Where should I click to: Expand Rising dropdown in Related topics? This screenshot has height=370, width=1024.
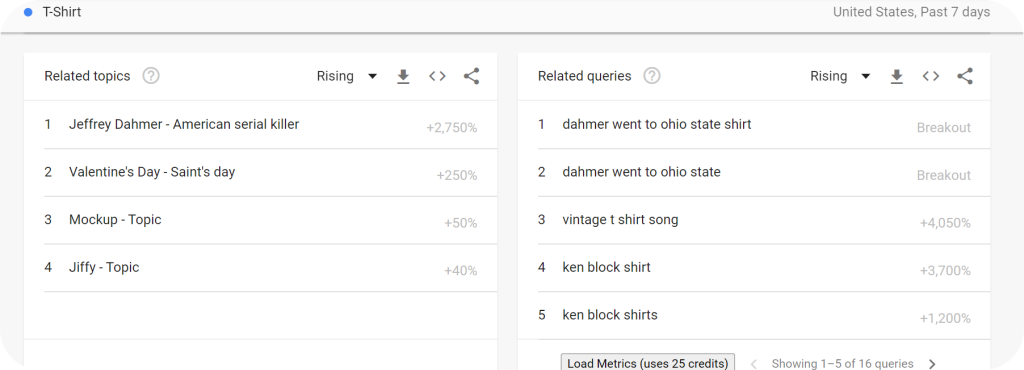(347, 76)
